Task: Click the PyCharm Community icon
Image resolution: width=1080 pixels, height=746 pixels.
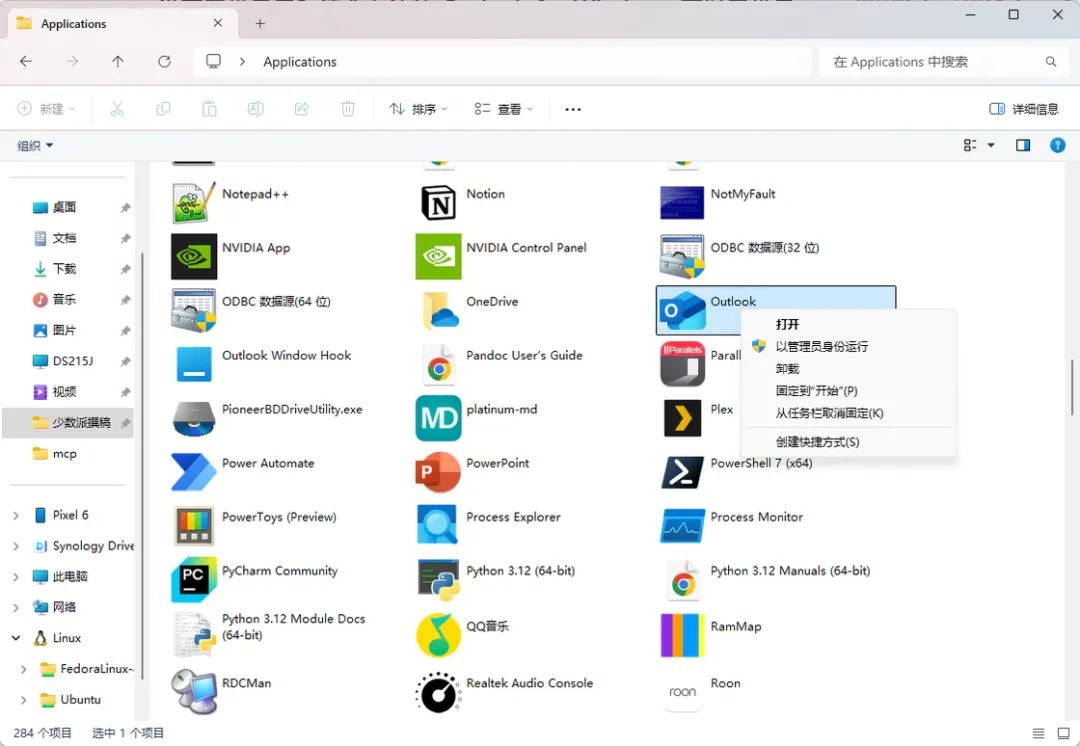Action: (194, 579)
